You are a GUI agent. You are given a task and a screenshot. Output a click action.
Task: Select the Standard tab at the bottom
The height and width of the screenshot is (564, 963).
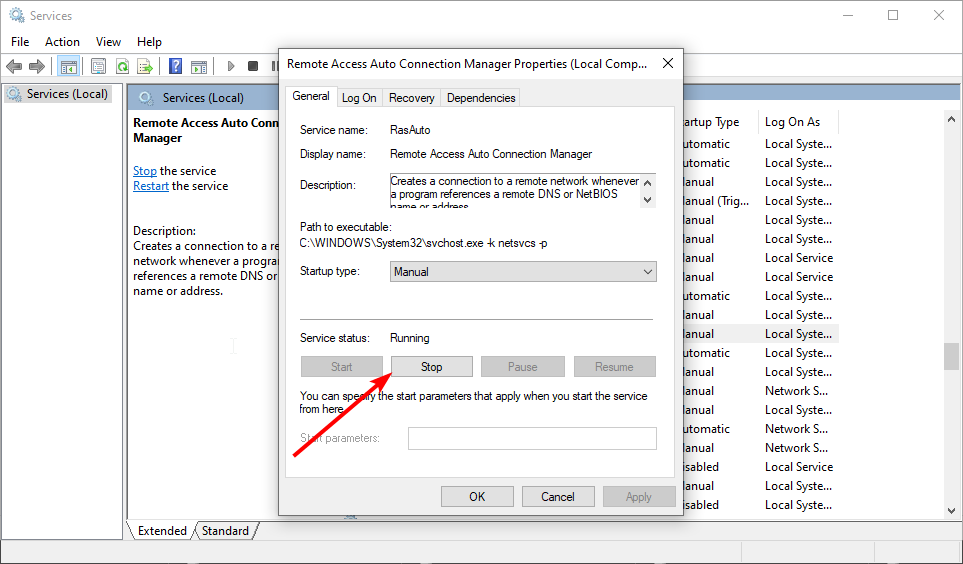coord(225,531)
